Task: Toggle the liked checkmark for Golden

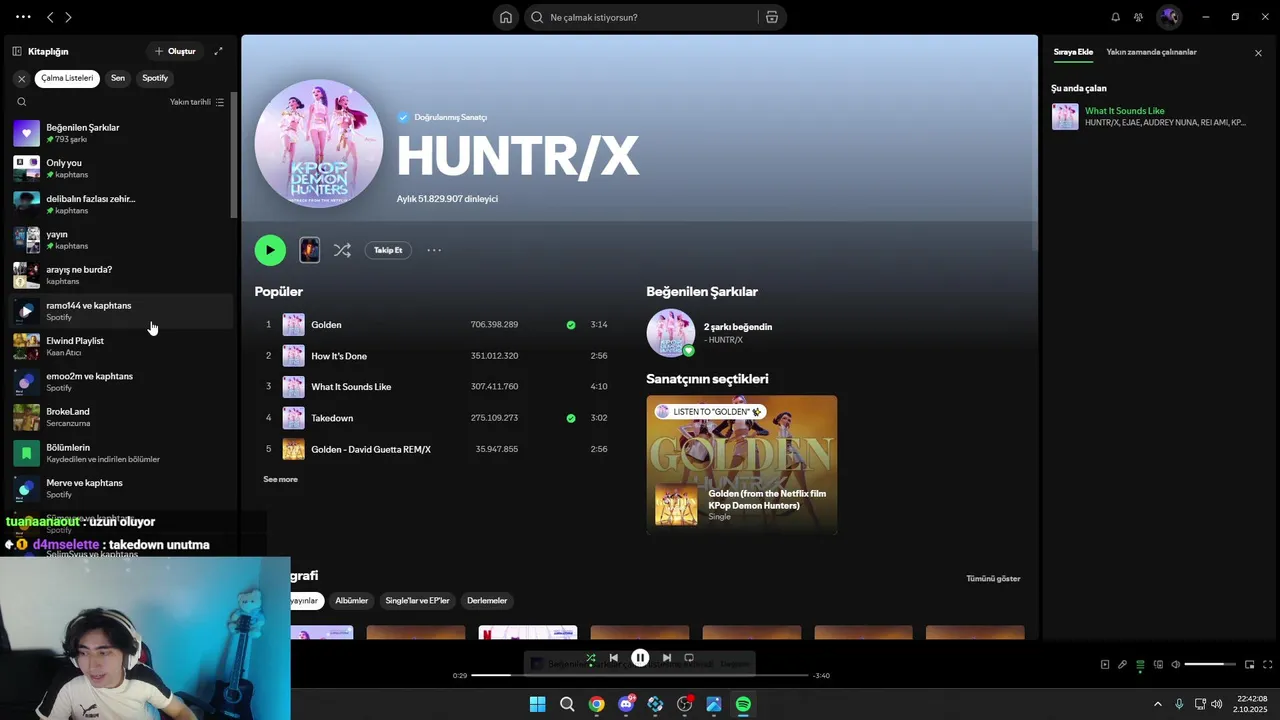Action: point(571,325)
